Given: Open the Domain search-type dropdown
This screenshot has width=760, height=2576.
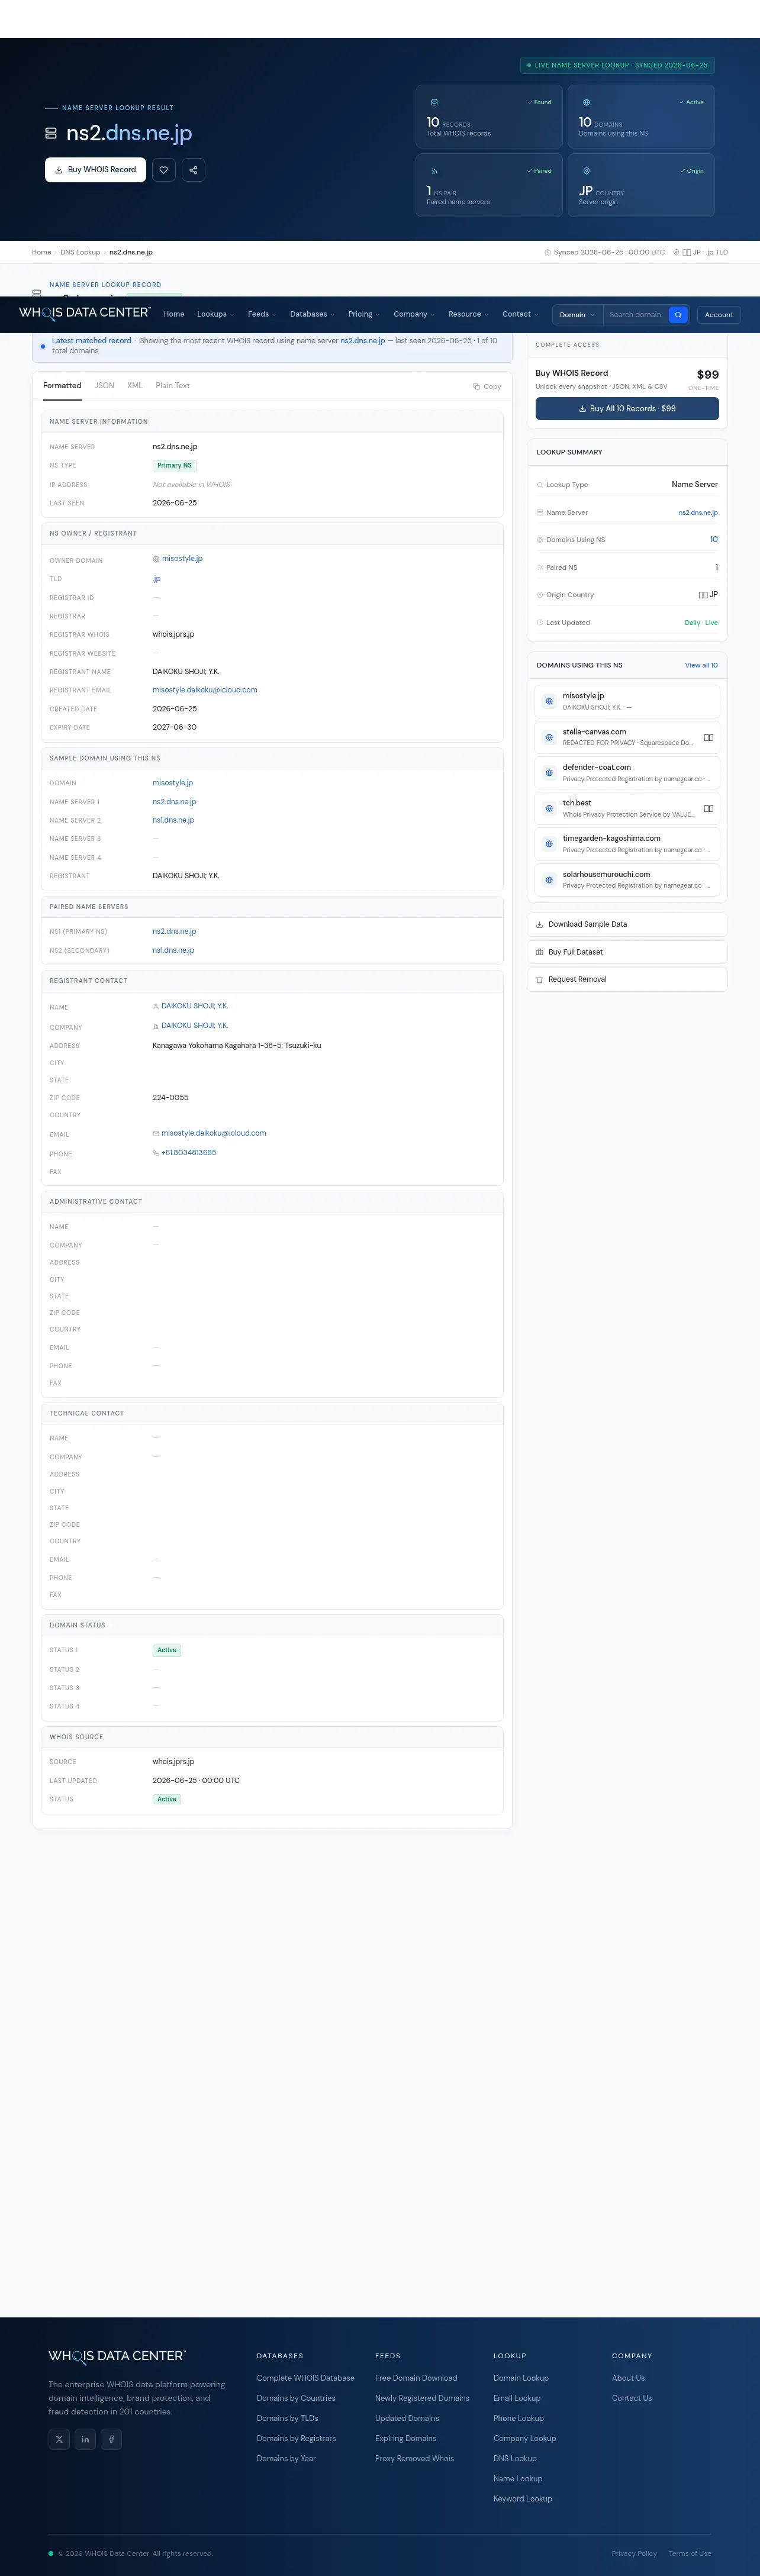Looking at the screenshot, I should 577,314.
